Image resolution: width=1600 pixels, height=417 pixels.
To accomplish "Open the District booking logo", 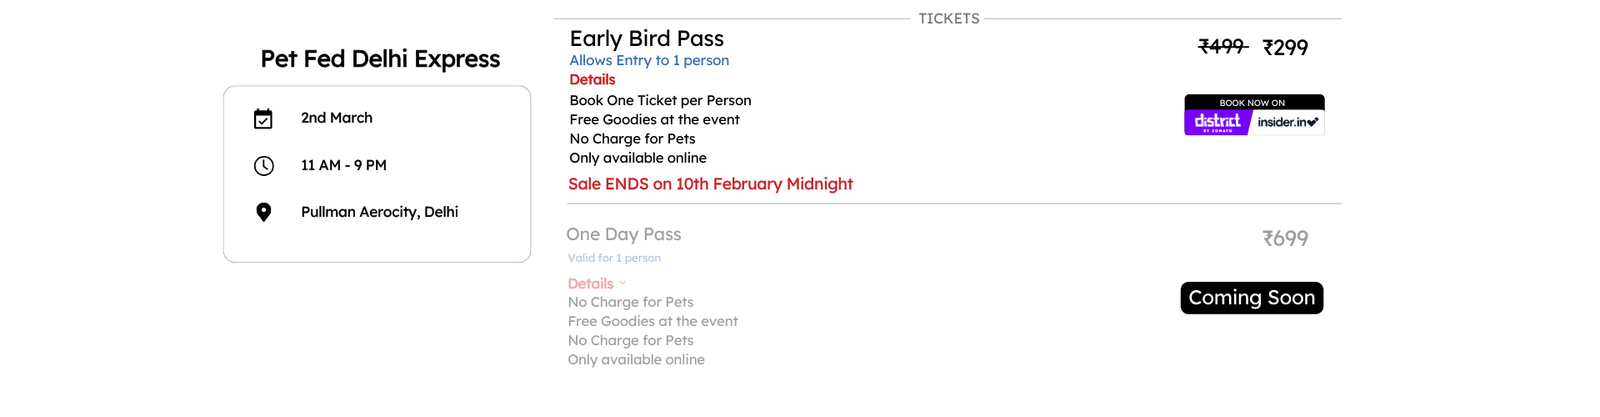I will pos(1217,122).
